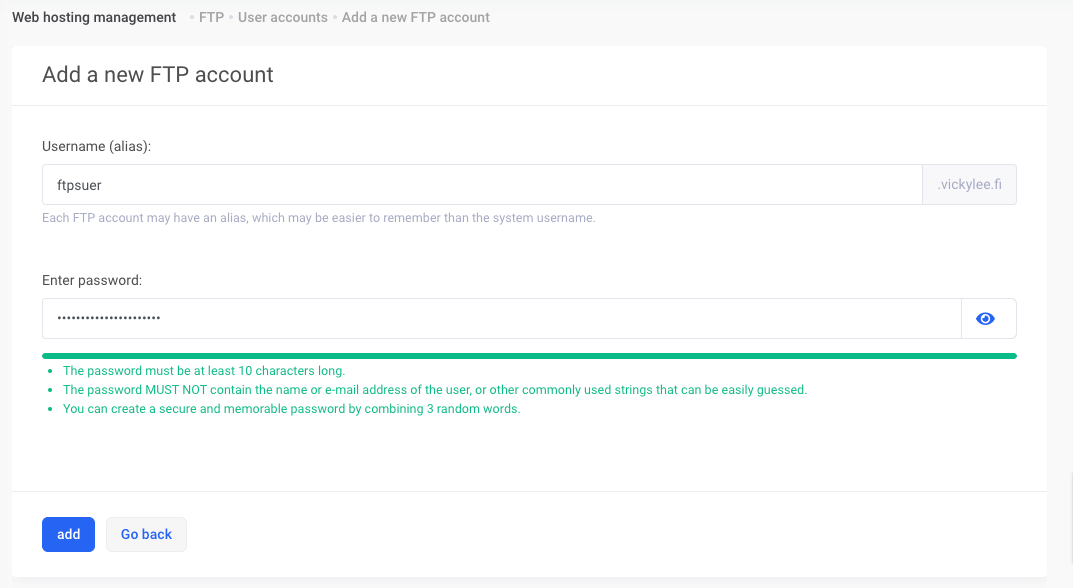Image resolution: width=1073 pixels, height=588 pixels.
Task: Click the green password strength bar
Action: point(529,355)
